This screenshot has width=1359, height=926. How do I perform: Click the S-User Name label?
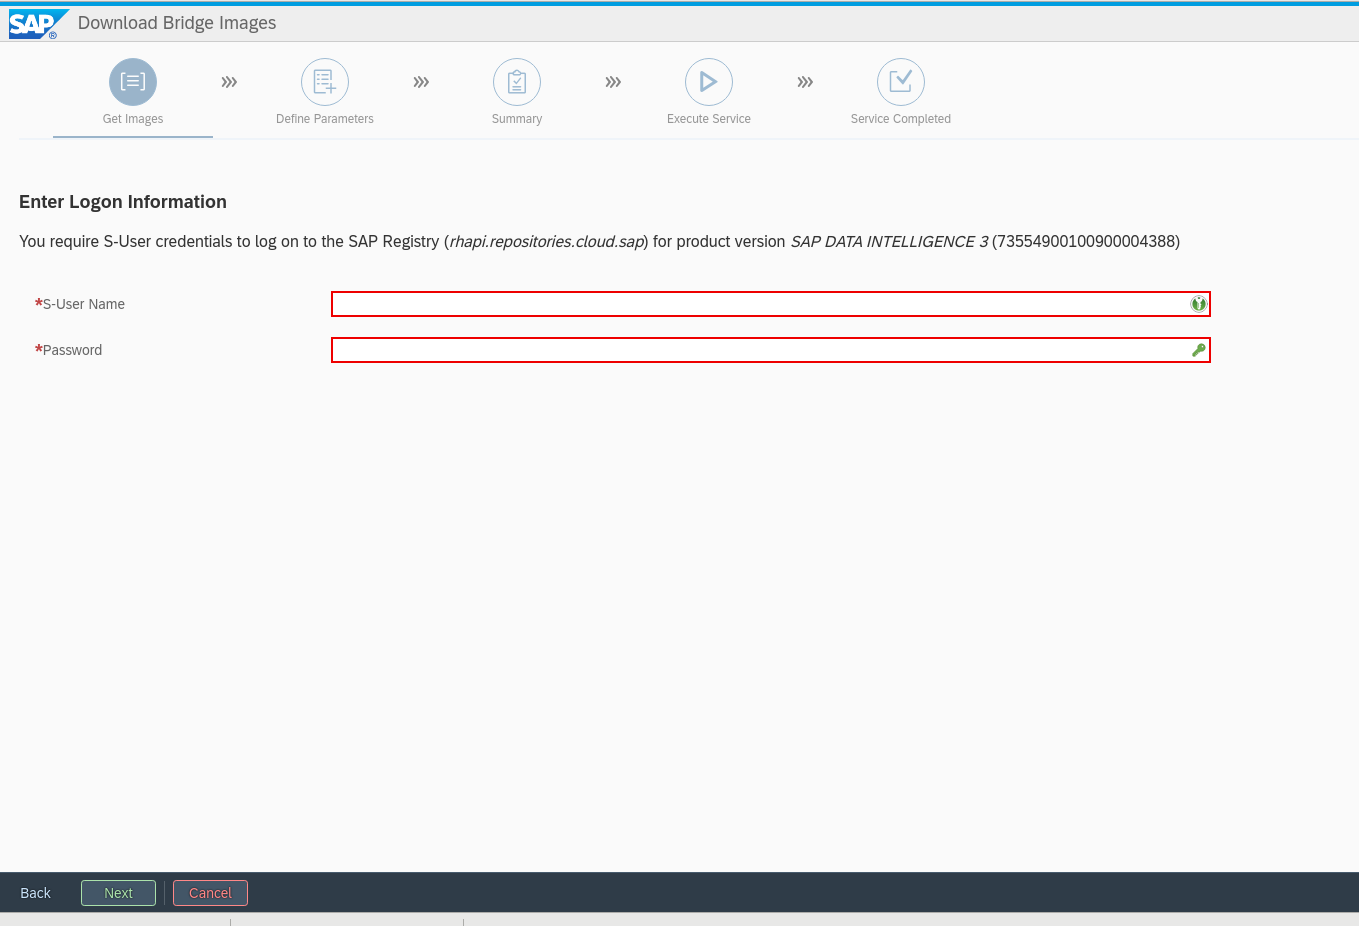point(84,304)
